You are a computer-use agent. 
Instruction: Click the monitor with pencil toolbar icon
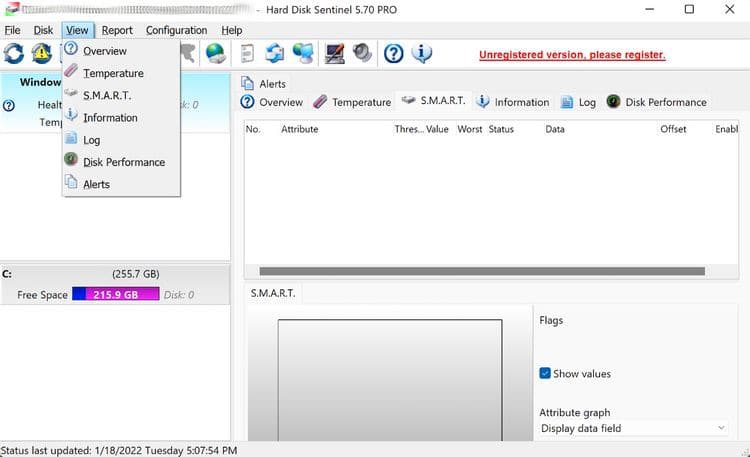point(335,54)
